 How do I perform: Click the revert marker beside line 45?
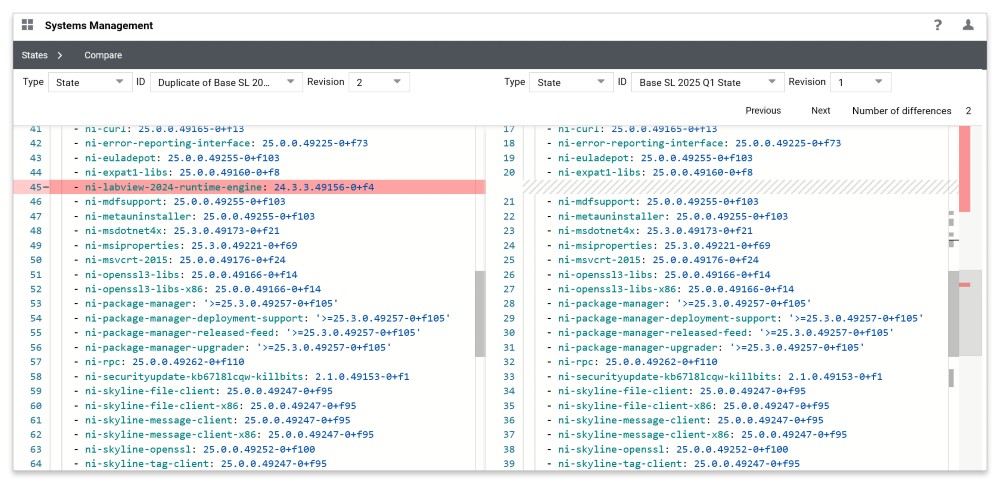[47, 187]
